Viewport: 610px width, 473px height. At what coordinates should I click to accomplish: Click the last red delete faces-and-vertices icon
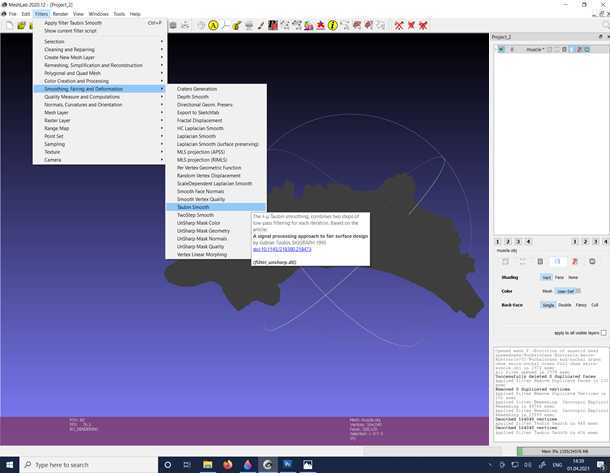point(423,26)
